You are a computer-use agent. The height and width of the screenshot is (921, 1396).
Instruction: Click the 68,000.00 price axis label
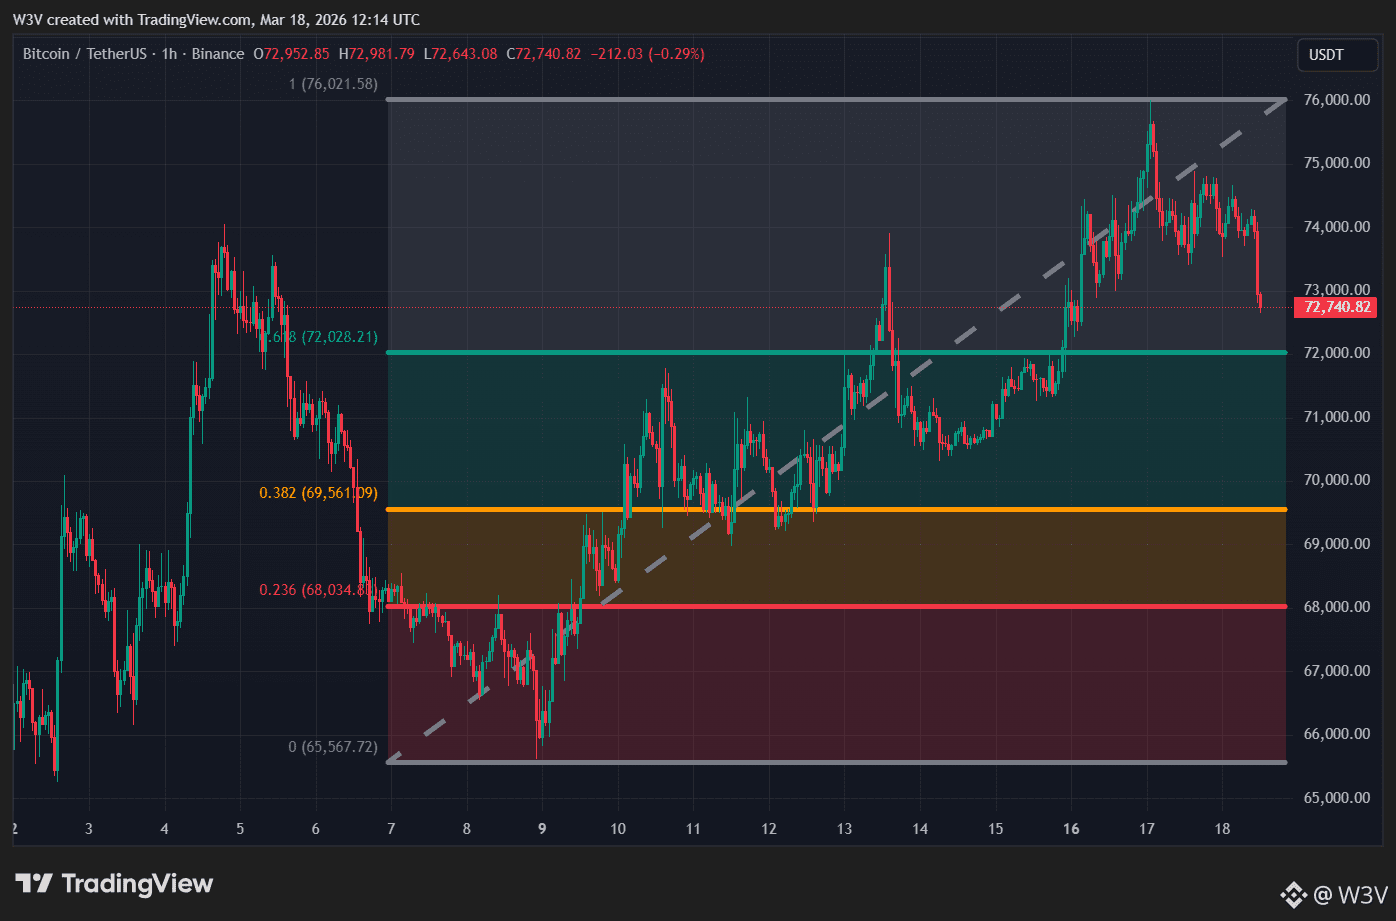(x=1335, y=607)
